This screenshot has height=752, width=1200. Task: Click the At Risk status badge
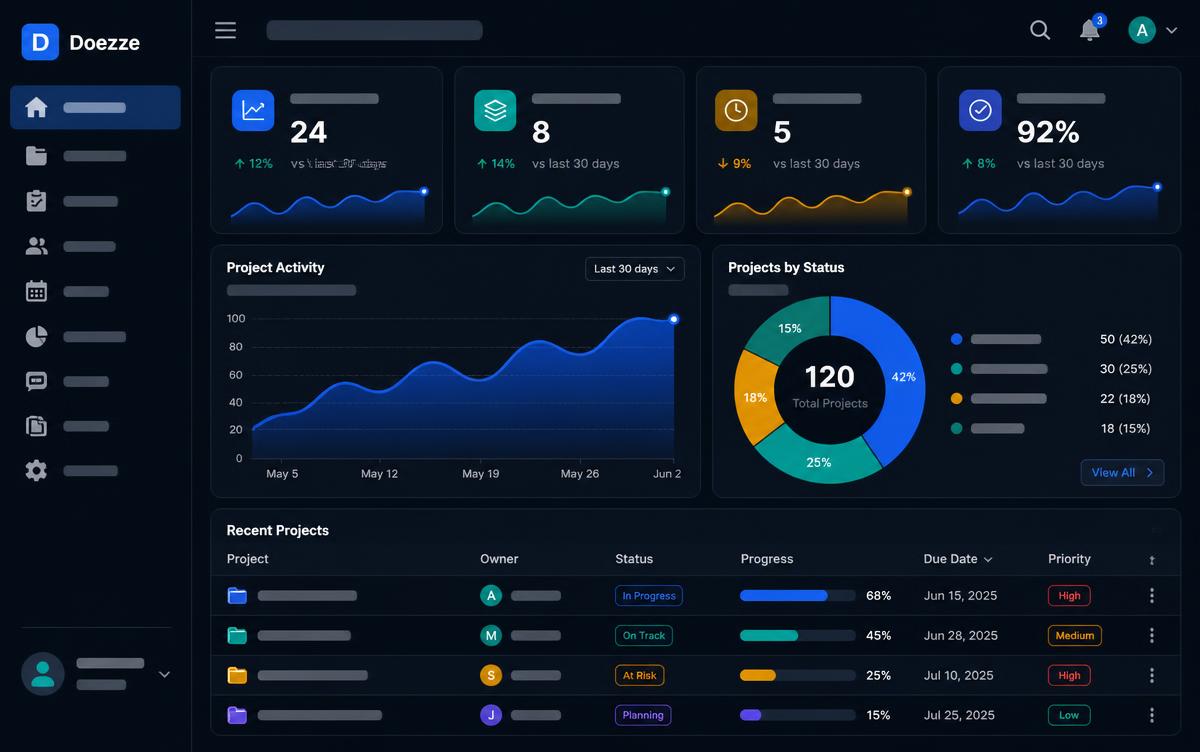639,675
